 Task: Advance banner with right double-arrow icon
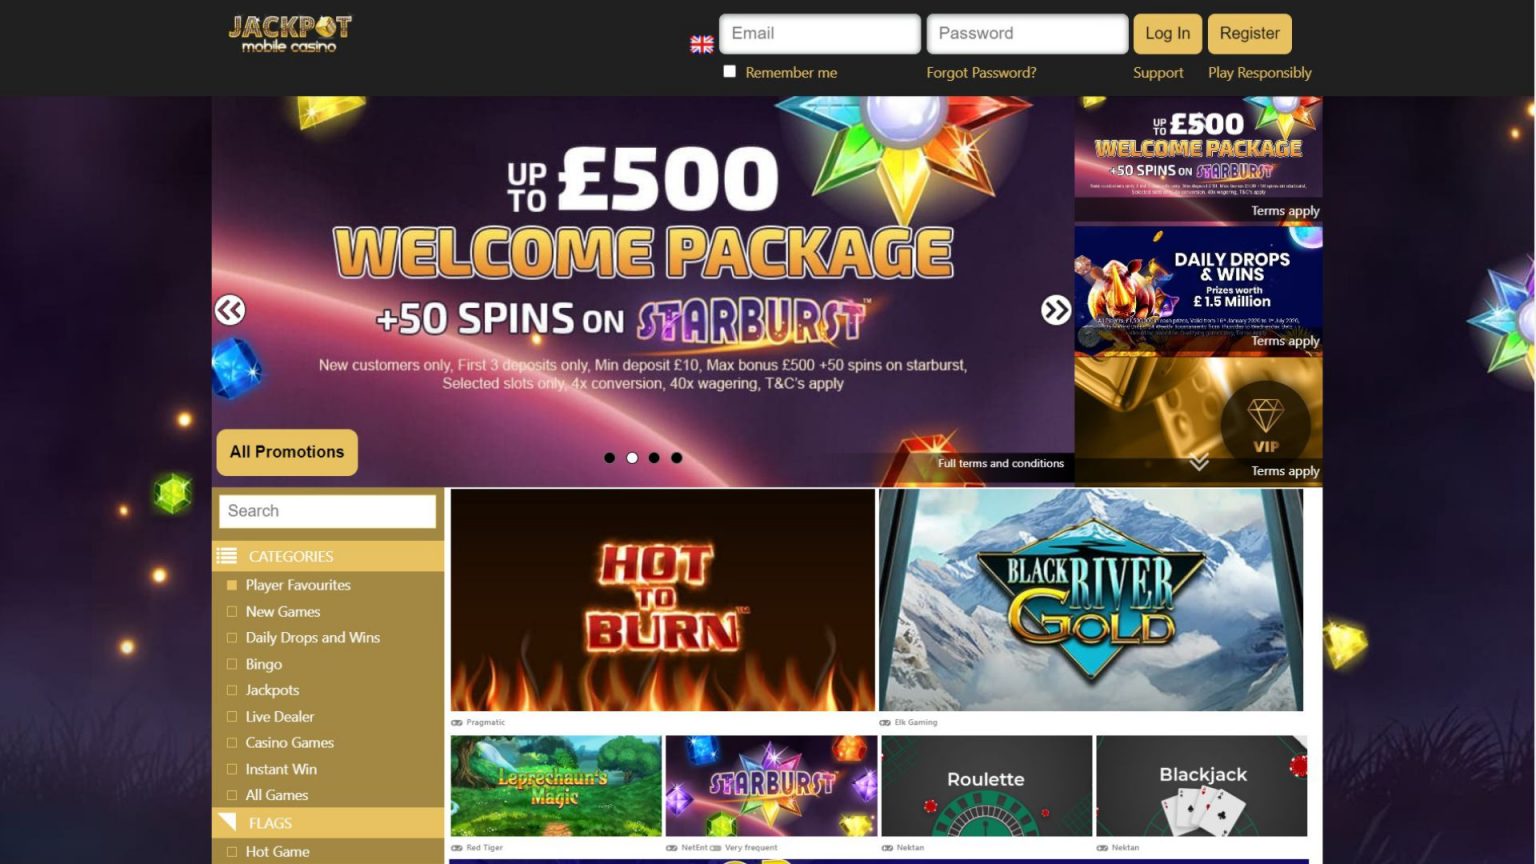click(x=1056, y=310)
